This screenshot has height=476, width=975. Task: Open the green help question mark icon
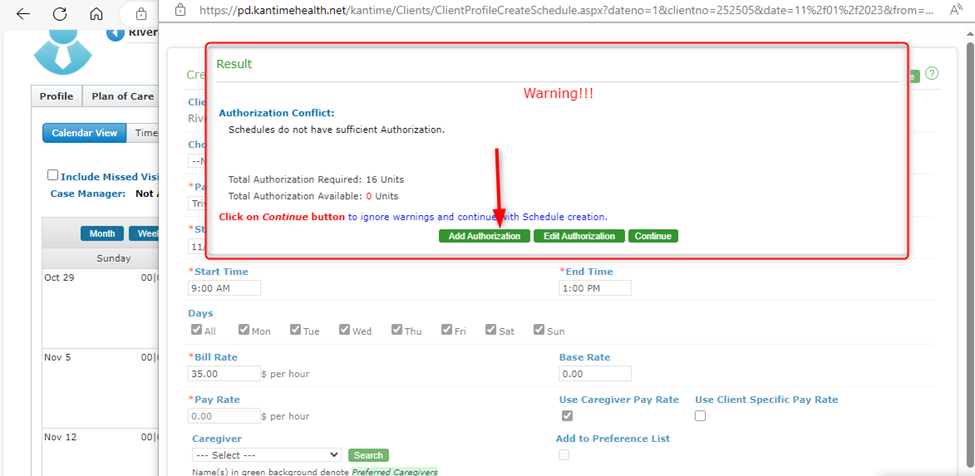point(931,74)
